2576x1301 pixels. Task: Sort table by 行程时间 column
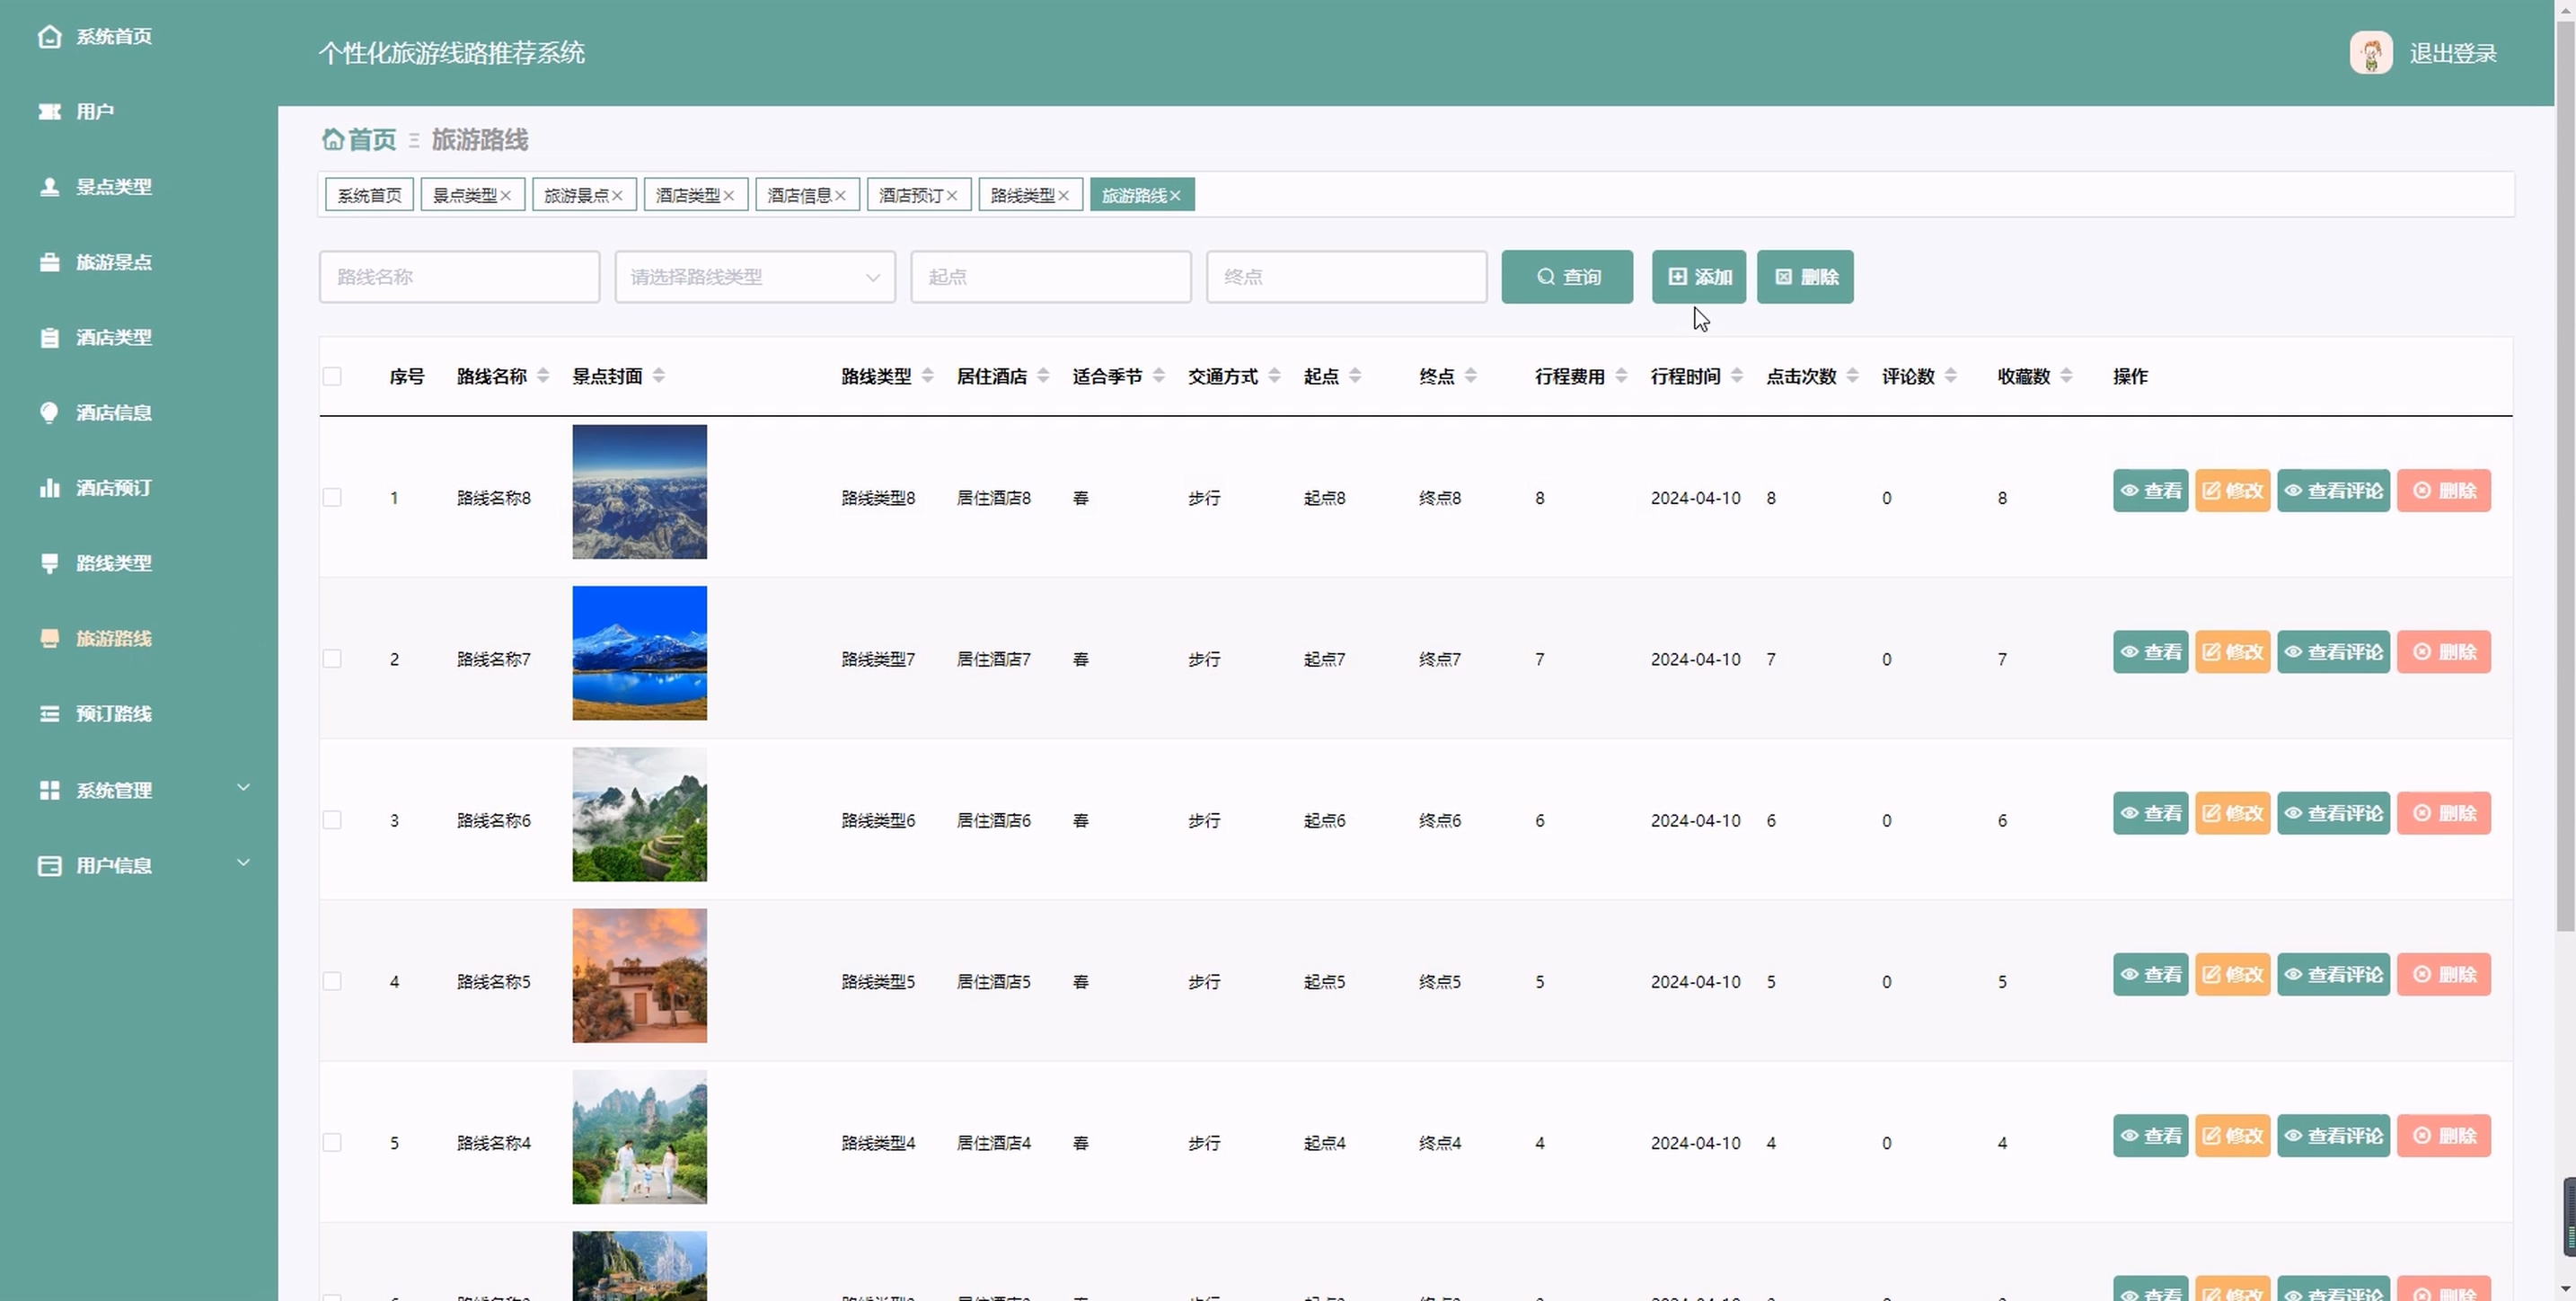pos(1737,376)
